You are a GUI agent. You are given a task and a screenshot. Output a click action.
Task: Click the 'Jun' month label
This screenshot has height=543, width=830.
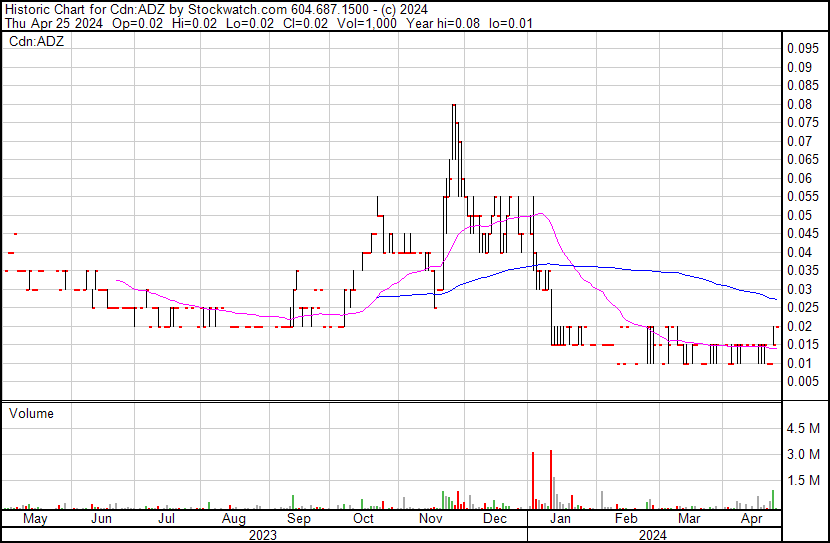(101, 519)
